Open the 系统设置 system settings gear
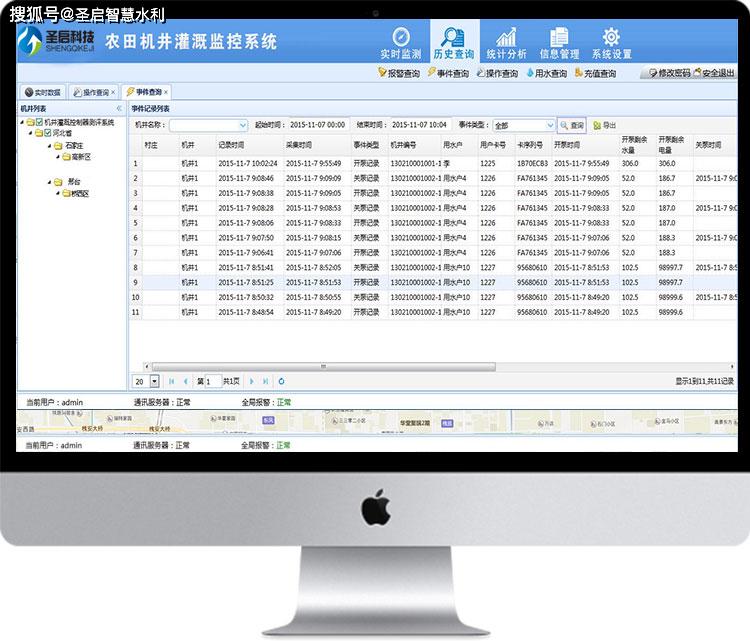The image size is (750, 641). [612, 44]
